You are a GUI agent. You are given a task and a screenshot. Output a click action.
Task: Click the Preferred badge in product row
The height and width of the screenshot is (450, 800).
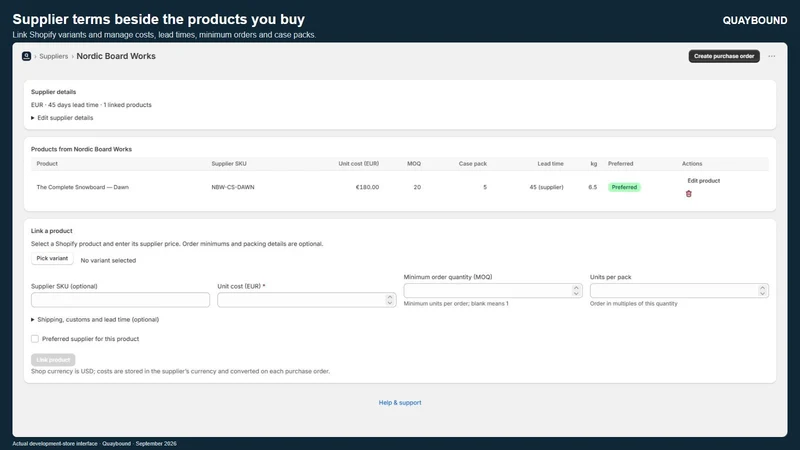point(624,187)
